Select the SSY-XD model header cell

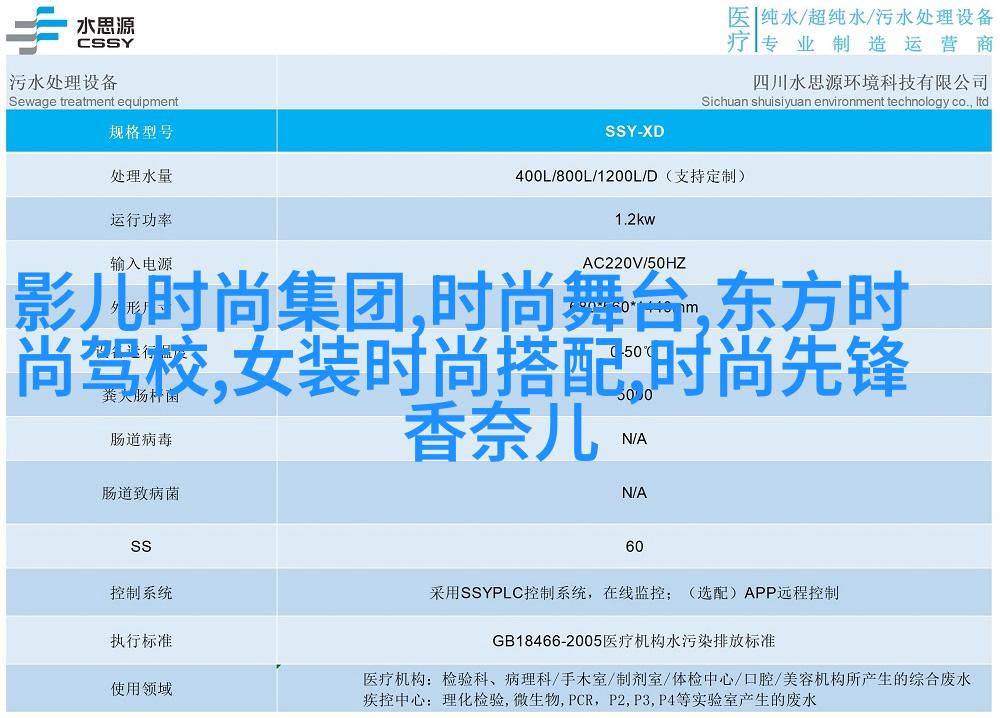coord(635,131)
